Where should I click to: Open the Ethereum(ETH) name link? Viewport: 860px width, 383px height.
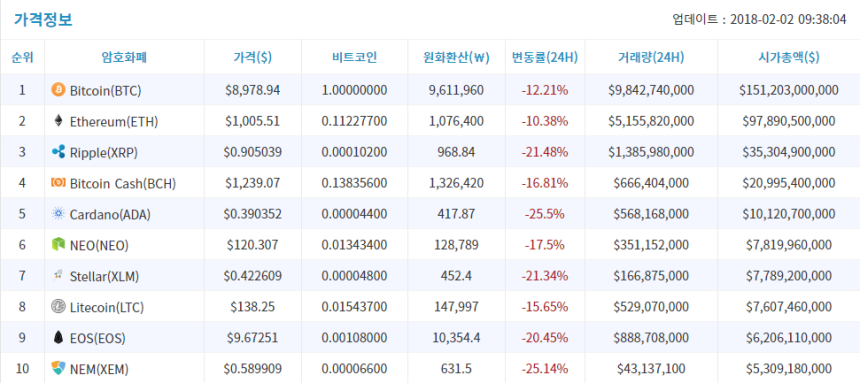(114, 122)
